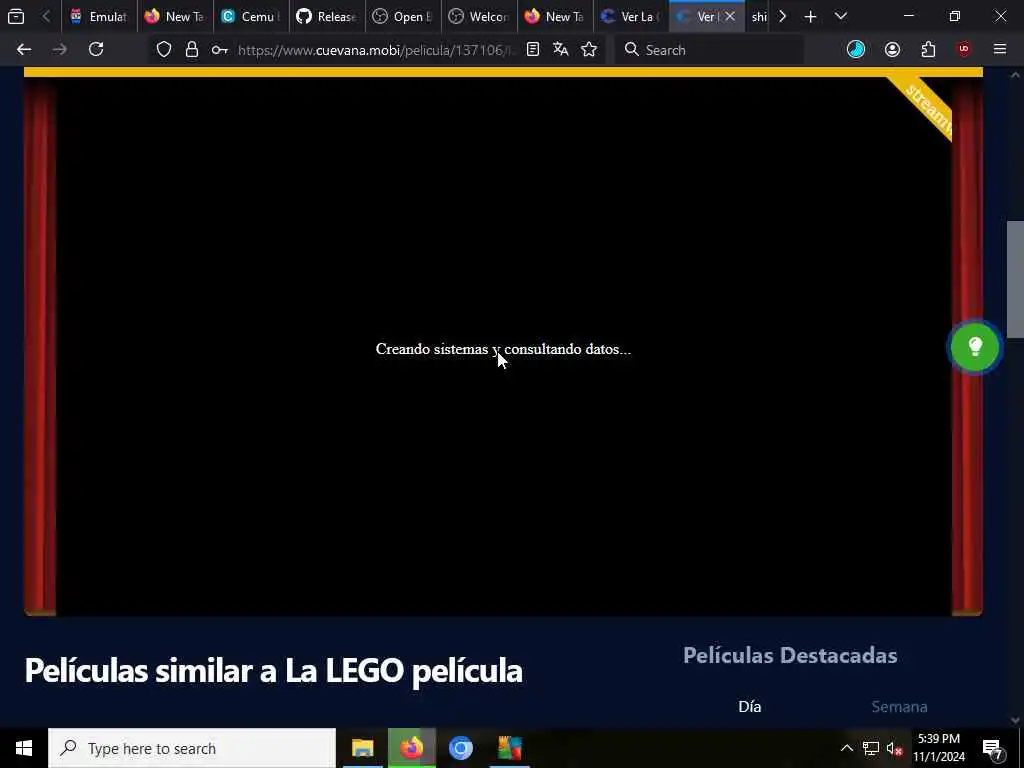The width and height of the screenshot is (1024, 768).
Task: Open the notification center icon
Action: click(993, 749)
